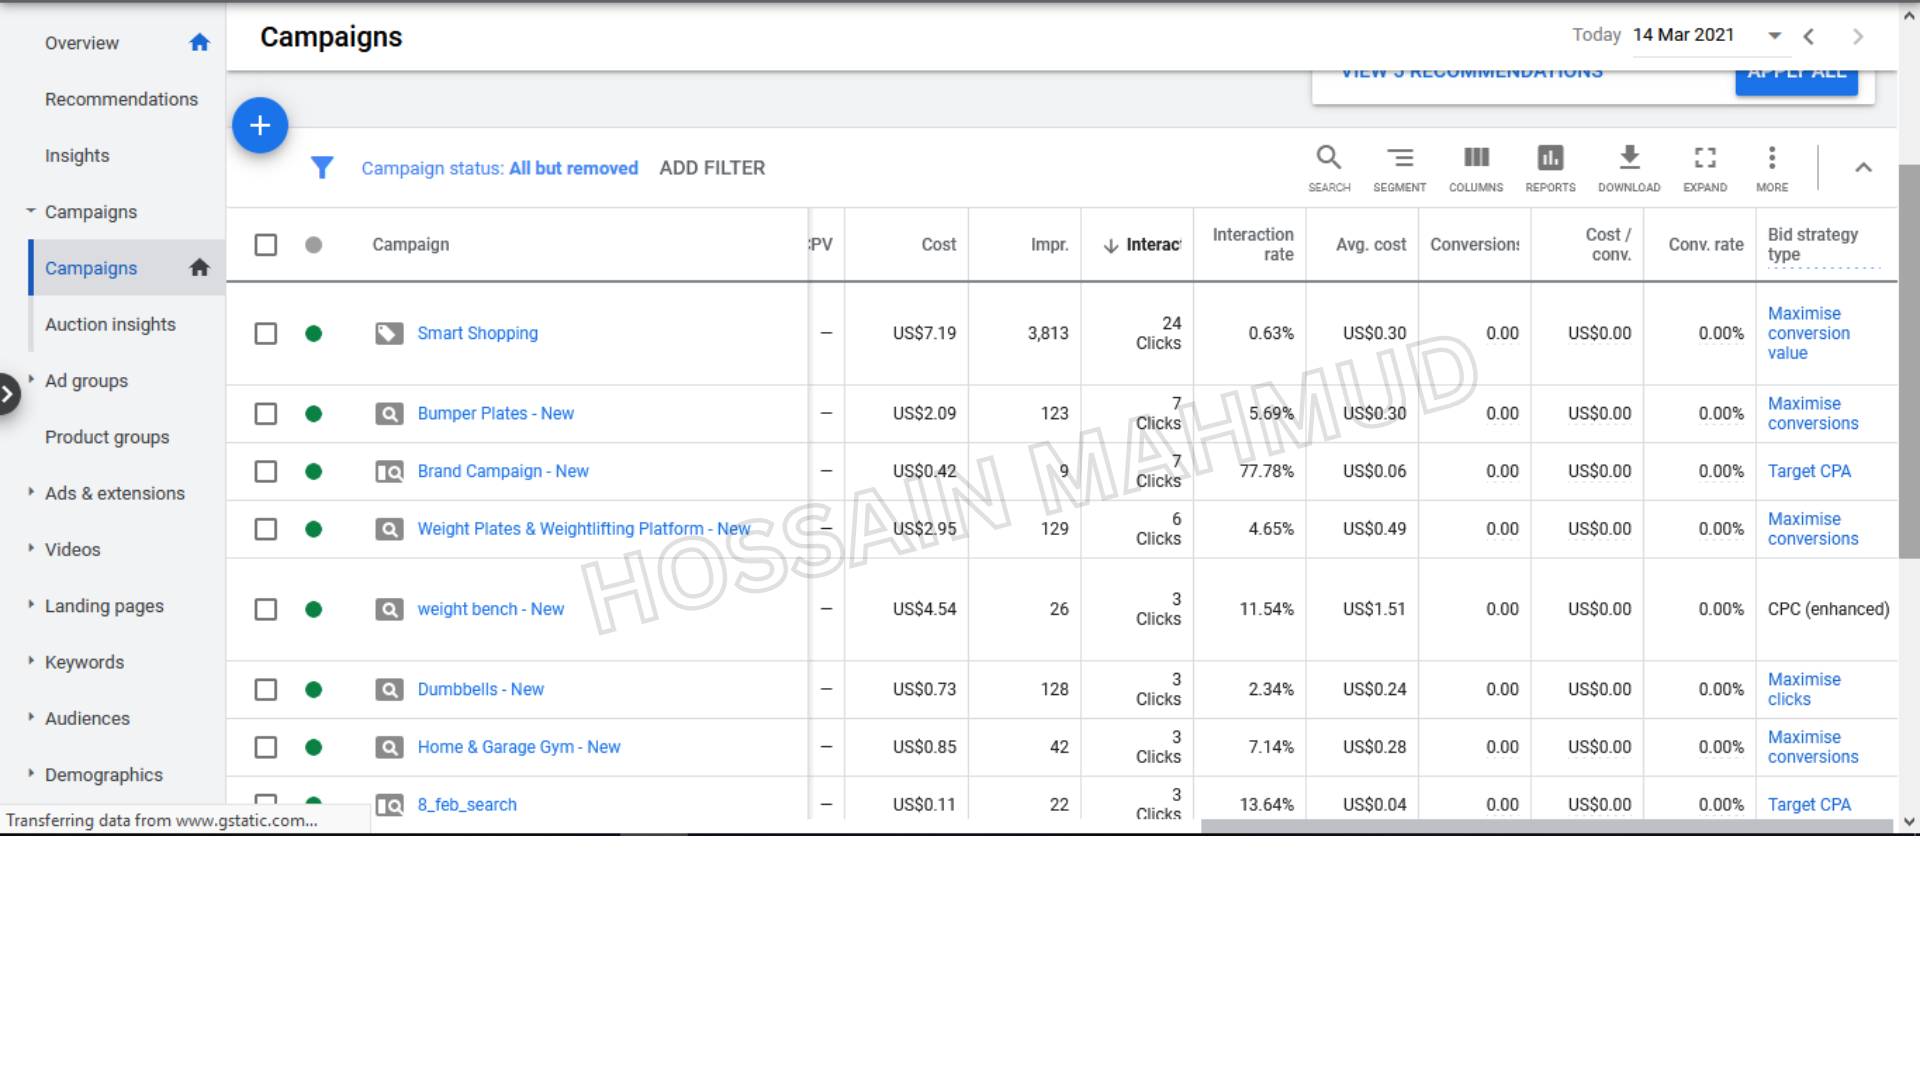The image size is (1920, 1080).
Task: Tick the Weight Plates & Weightlifting Platform checkbox
Action: [266, 529]
